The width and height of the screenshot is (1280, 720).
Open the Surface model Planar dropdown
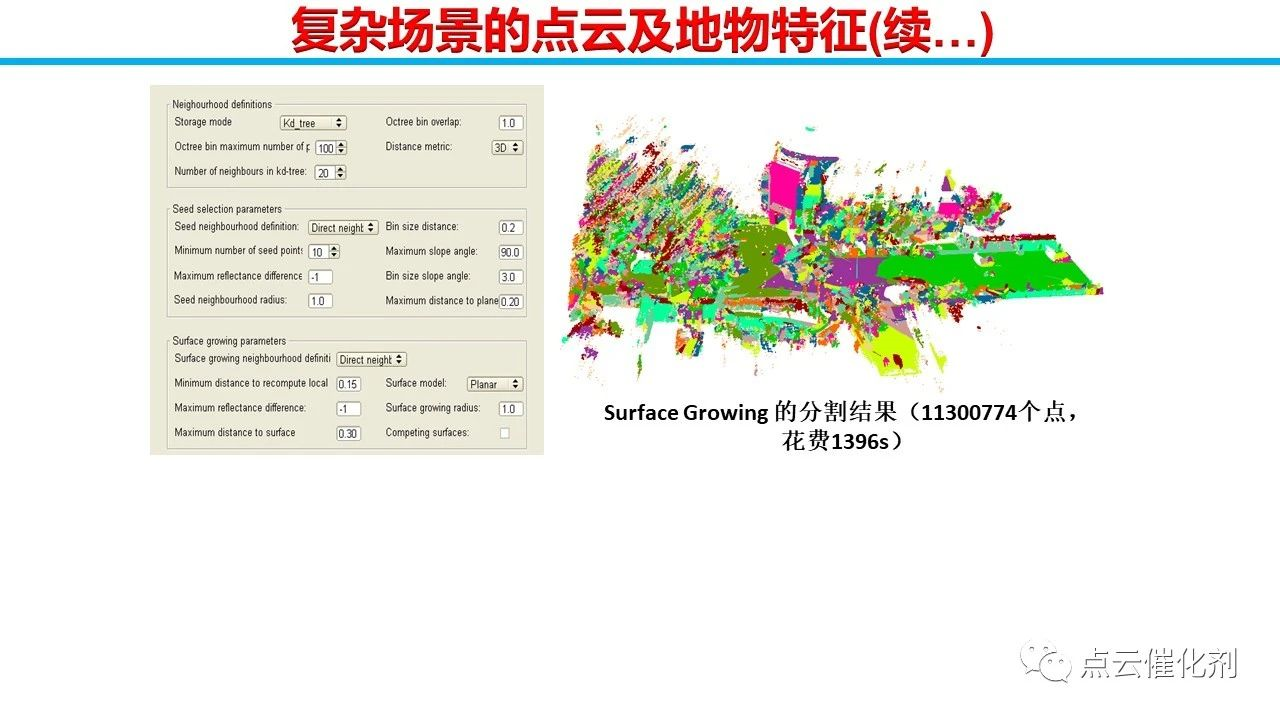pyautogui.click(x=495, y=384)
